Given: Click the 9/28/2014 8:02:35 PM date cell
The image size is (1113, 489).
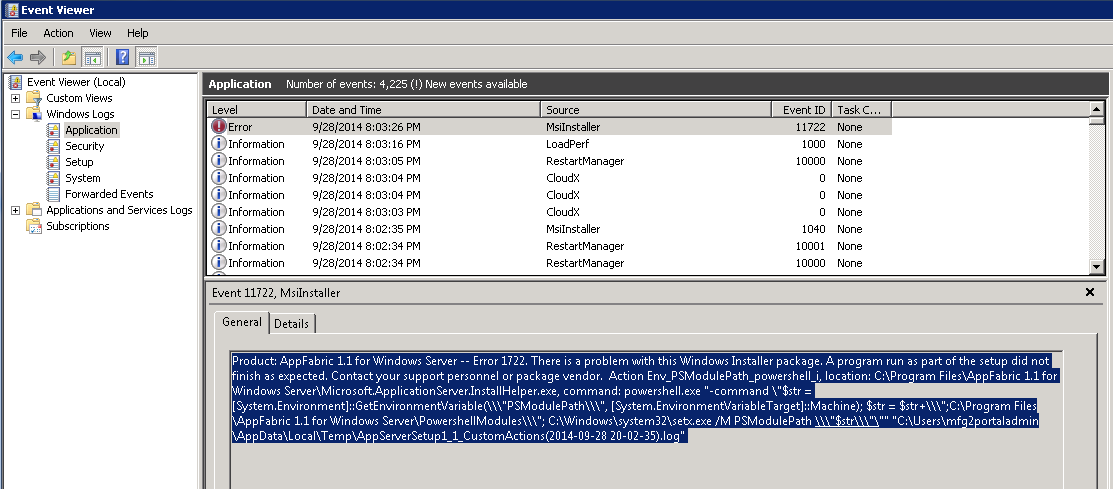Looking at the screenshot, I should point(366,229).
